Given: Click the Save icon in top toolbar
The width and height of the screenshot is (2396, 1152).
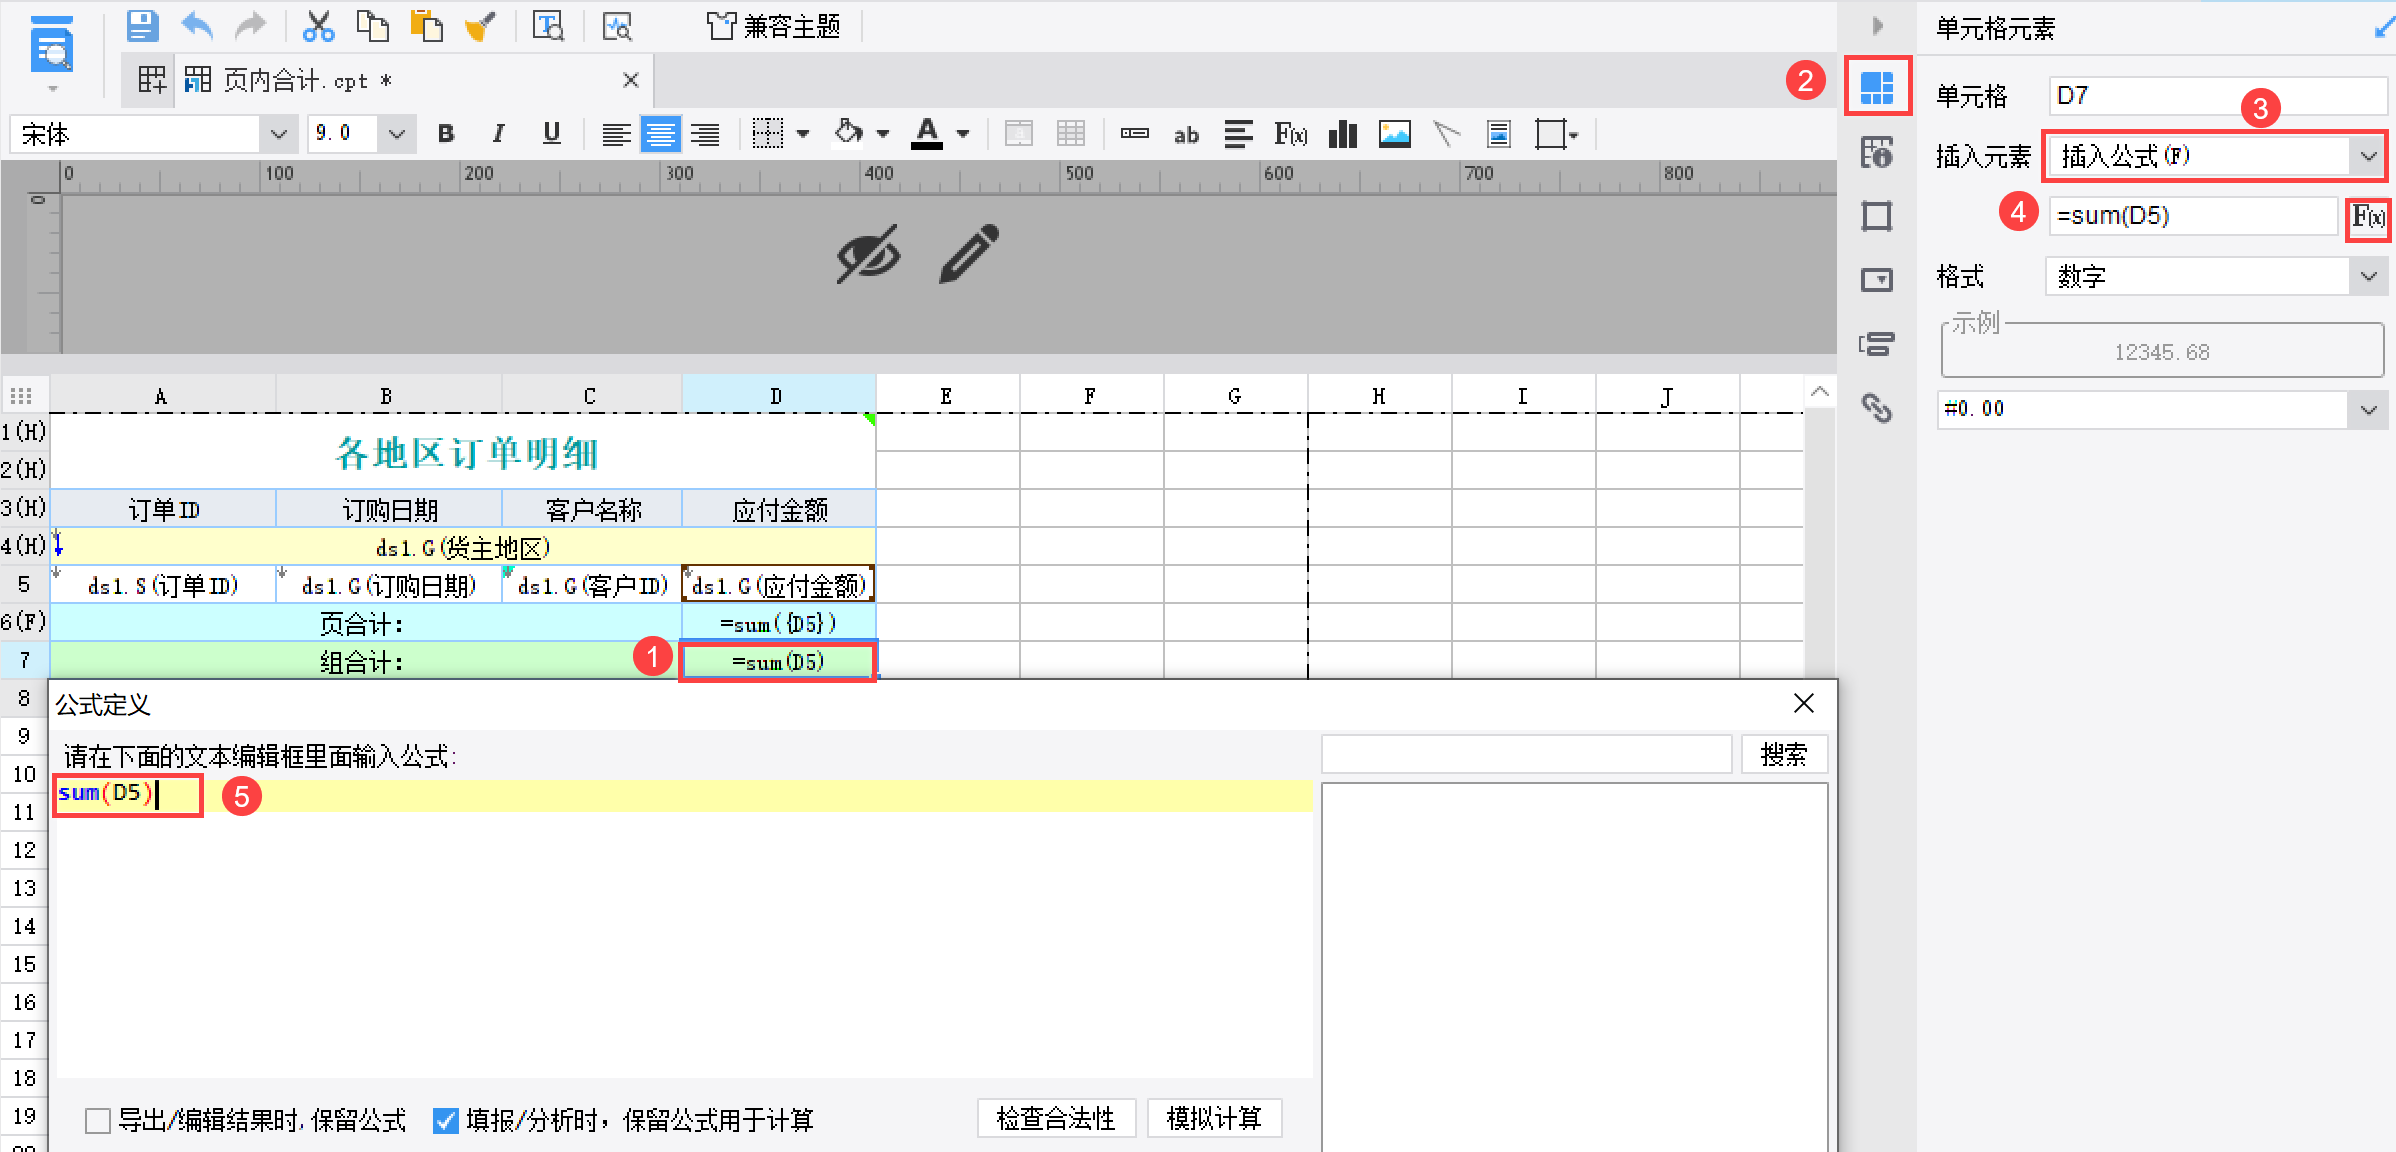Looking at the screenshot, I should [142, 26].
